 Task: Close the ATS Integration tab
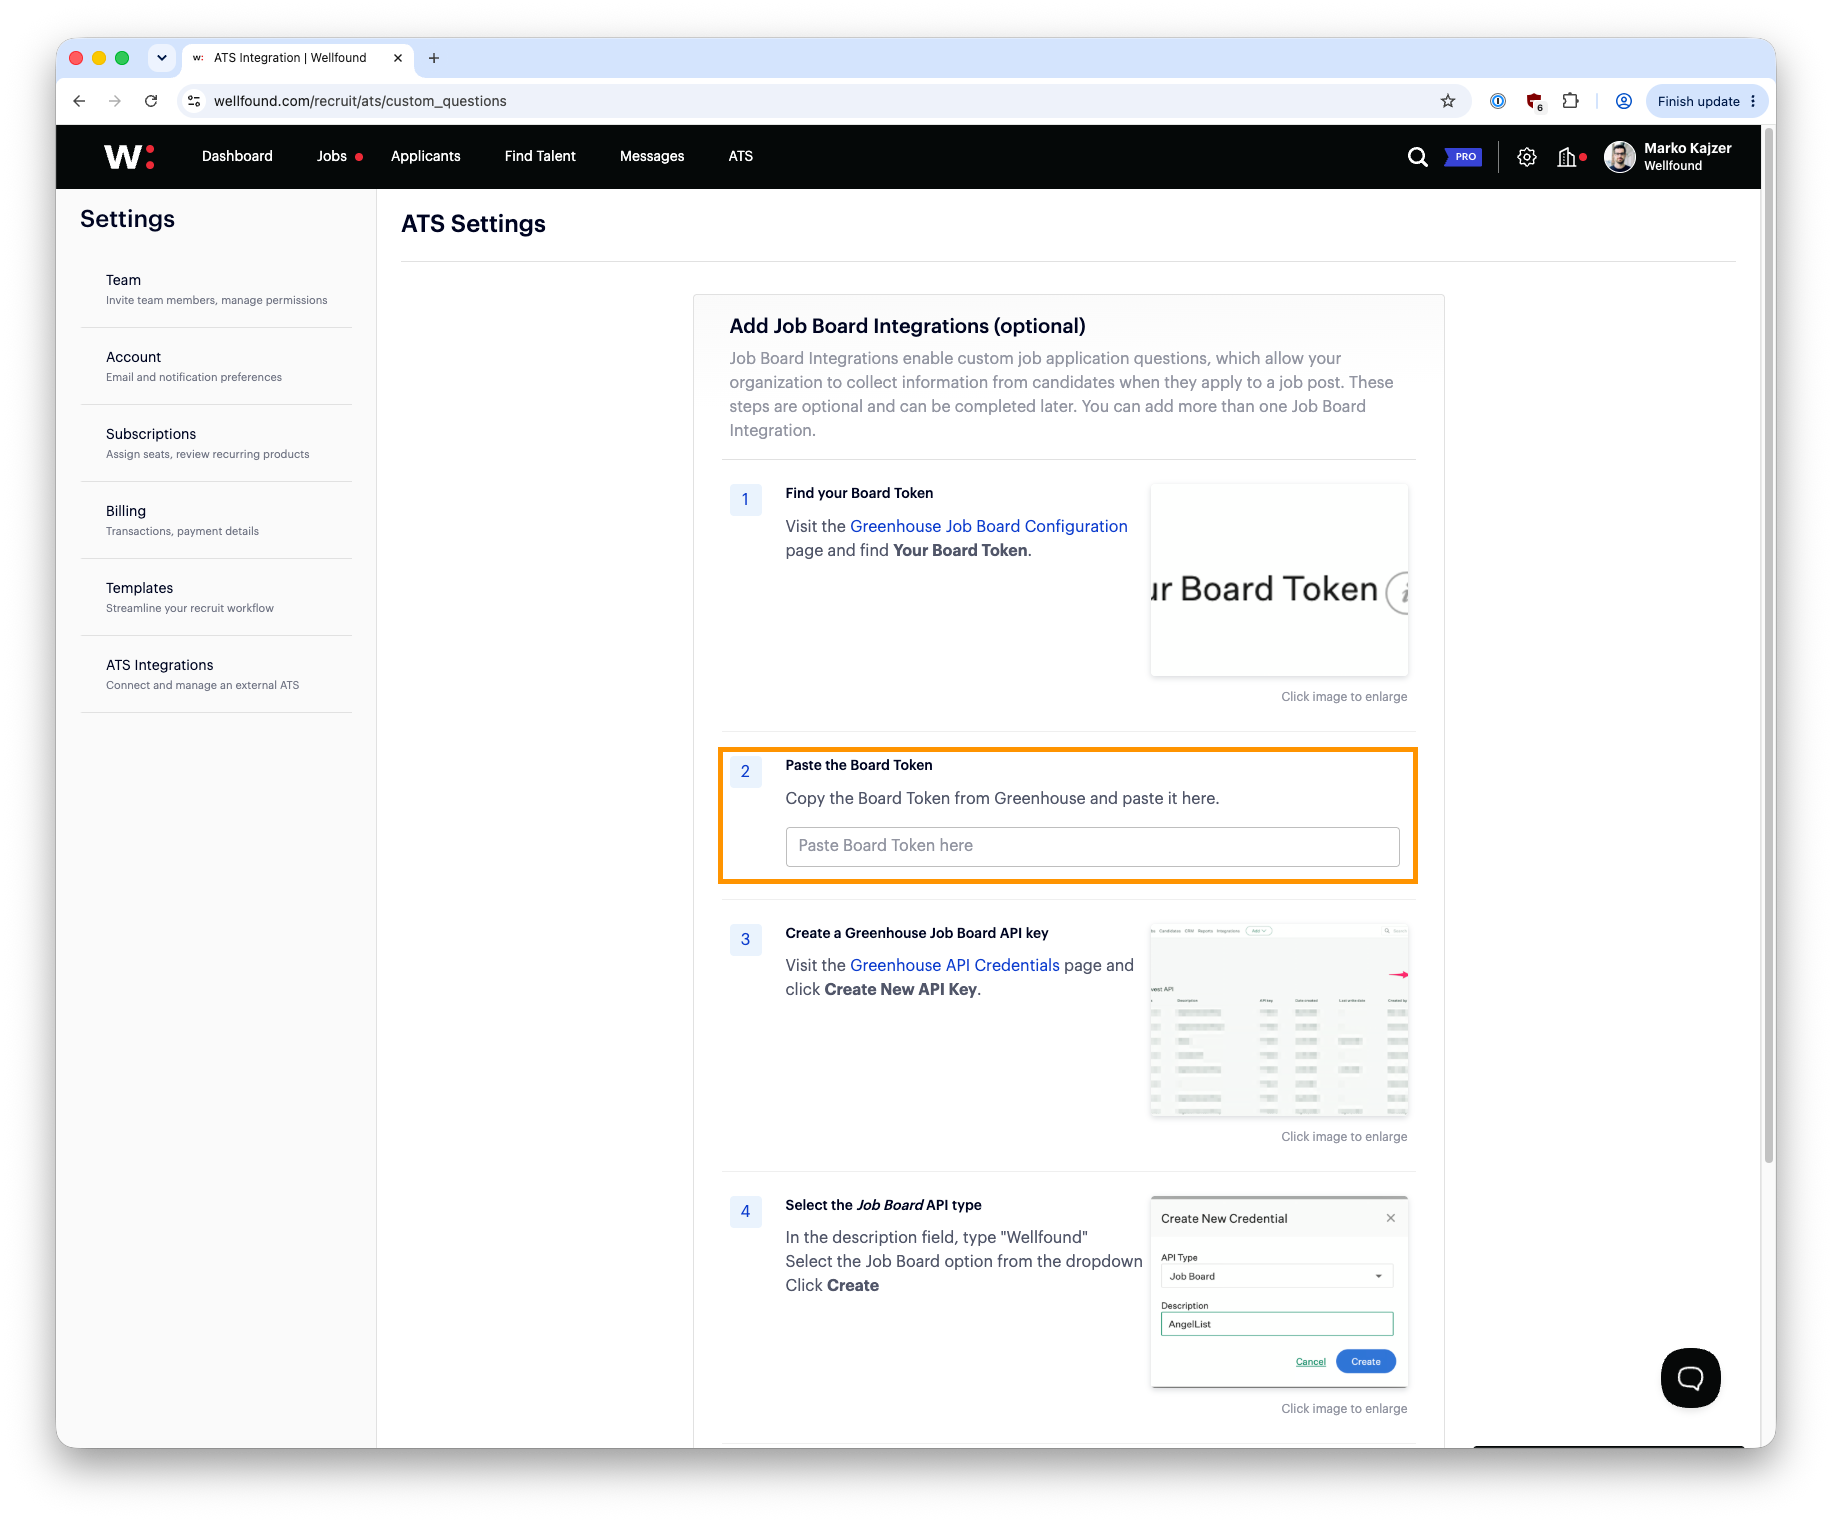point(397,58)
